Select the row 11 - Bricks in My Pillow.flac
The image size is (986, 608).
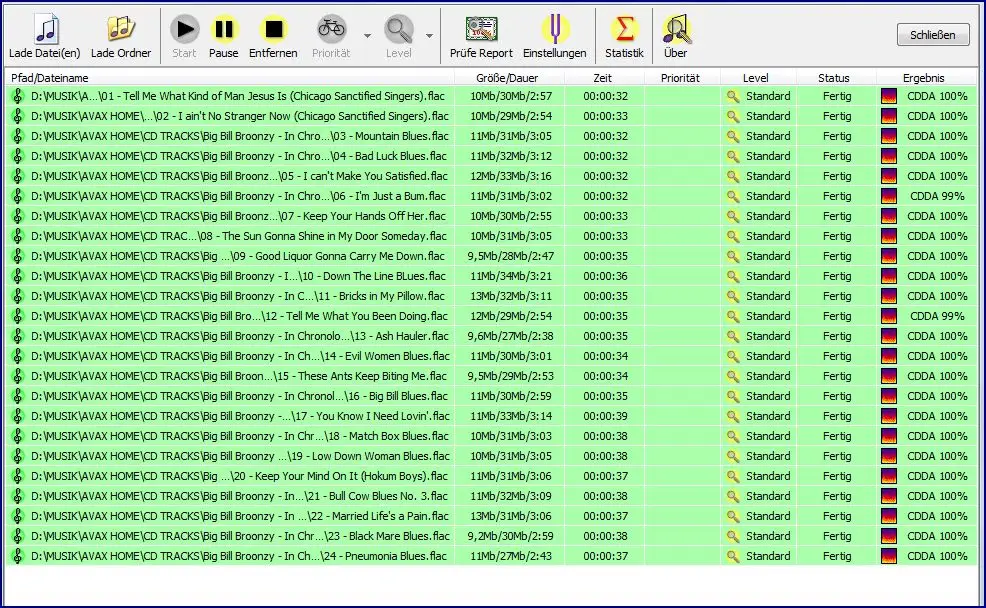pyautogui.click(x=491, y=296)
